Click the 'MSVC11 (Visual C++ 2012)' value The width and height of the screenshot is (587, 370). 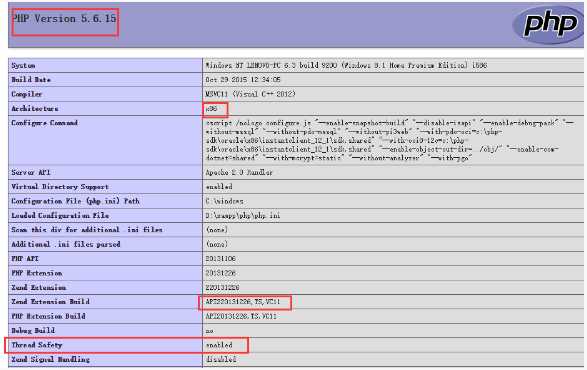[x=250, y=94]
